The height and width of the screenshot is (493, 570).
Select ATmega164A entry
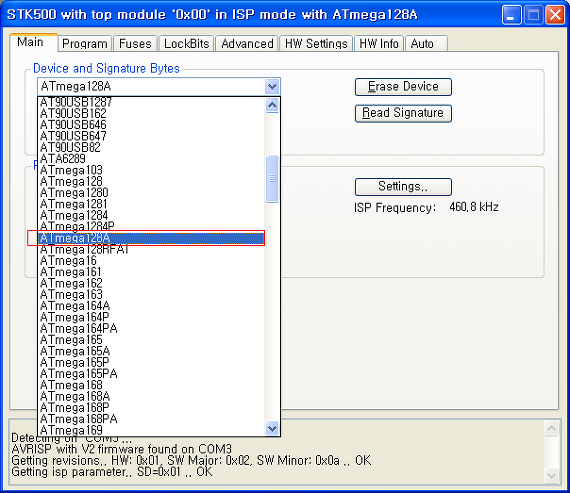[151, 306]
